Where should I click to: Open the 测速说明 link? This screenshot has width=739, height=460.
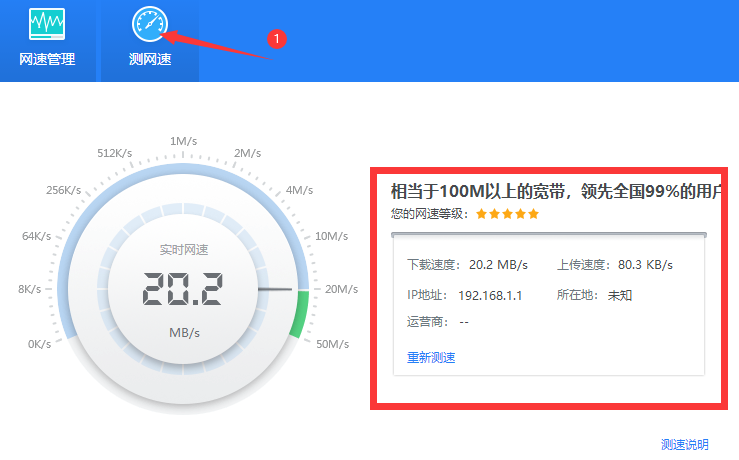(x=685, y=444)
